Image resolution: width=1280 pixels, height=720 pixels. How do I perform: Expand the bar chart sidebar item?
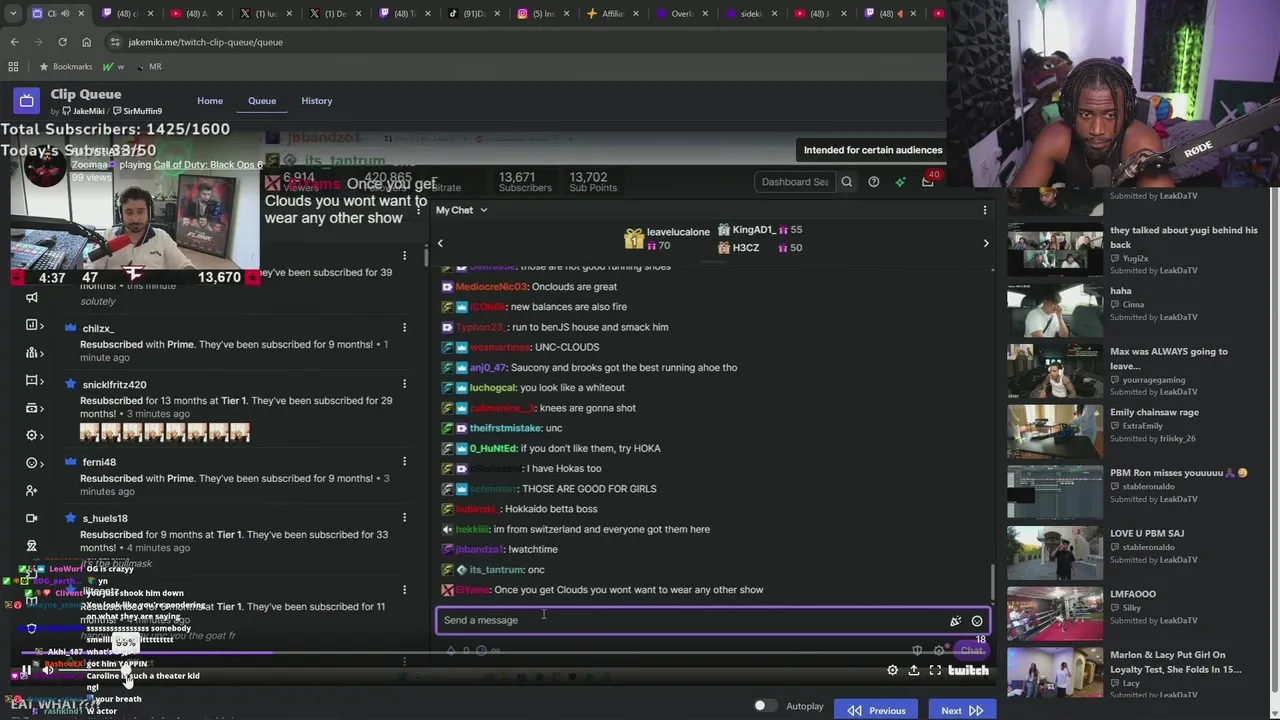34,325
